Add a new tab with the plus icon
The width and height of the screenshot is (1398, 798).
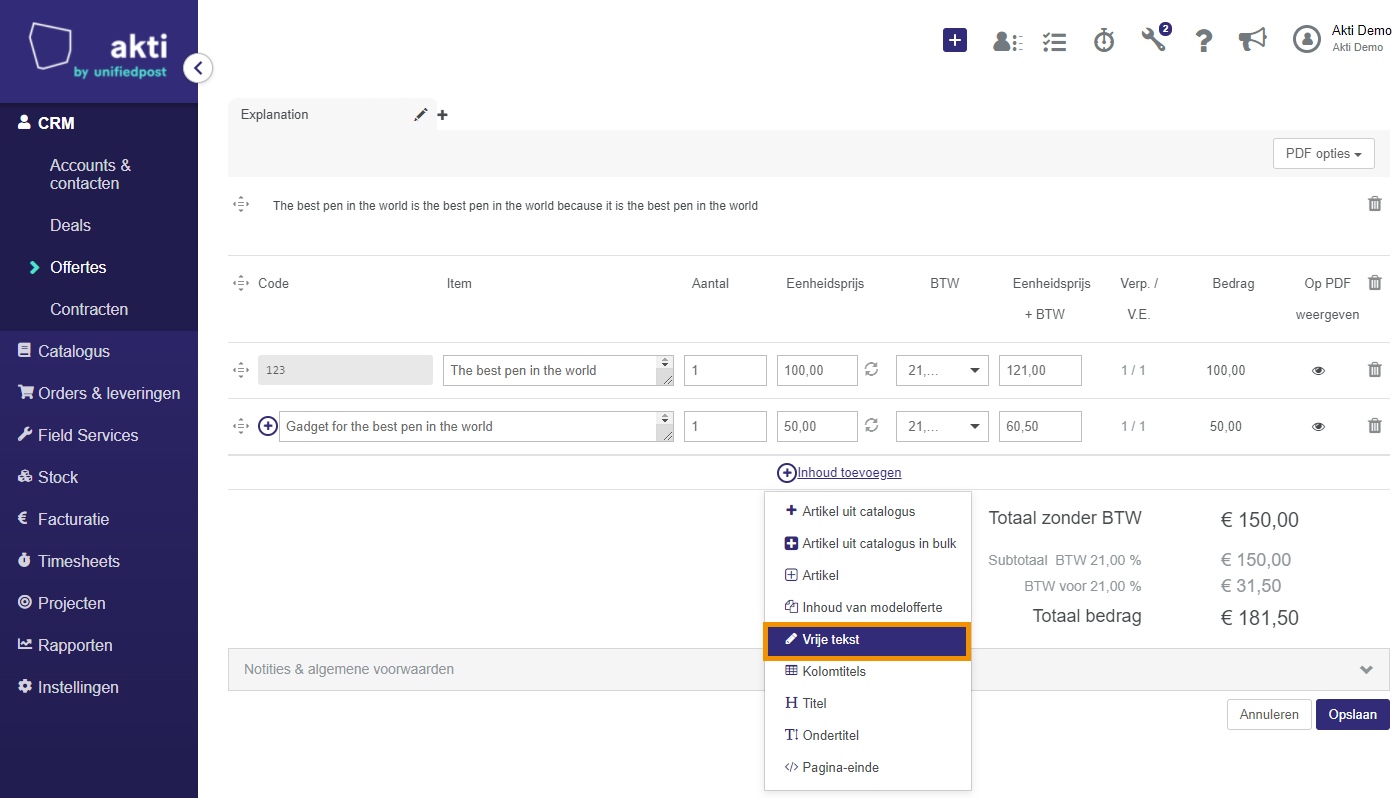point(442,115)
